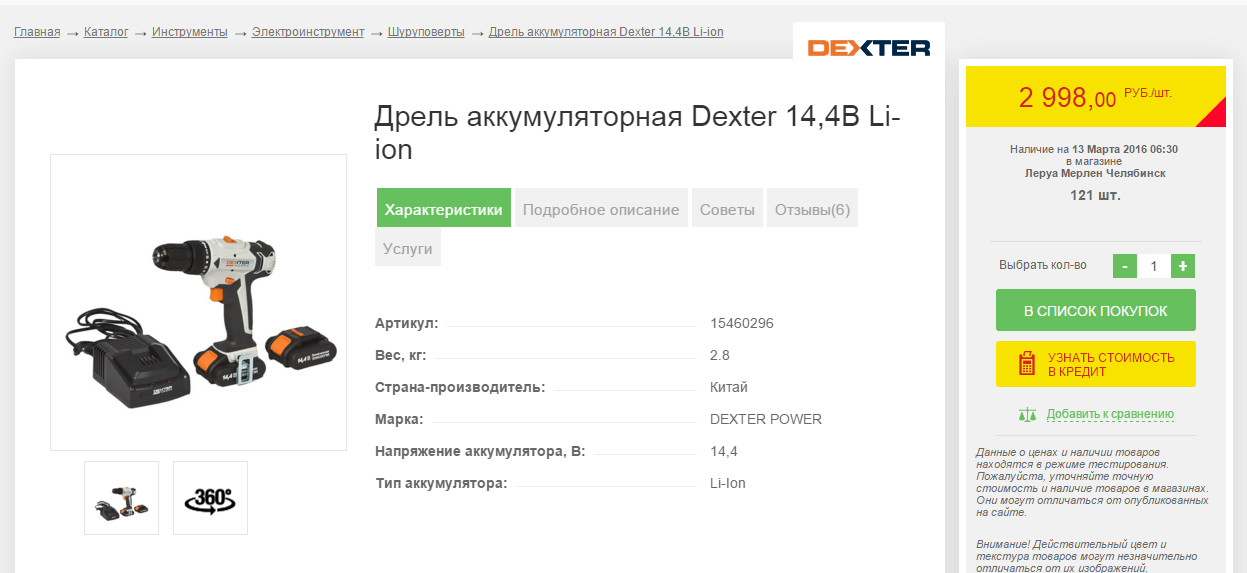The height and width of the screenshot is (573, 1247).
Task: Click the Напряжение аккумулятора, В label
Action: pos(479,451)
